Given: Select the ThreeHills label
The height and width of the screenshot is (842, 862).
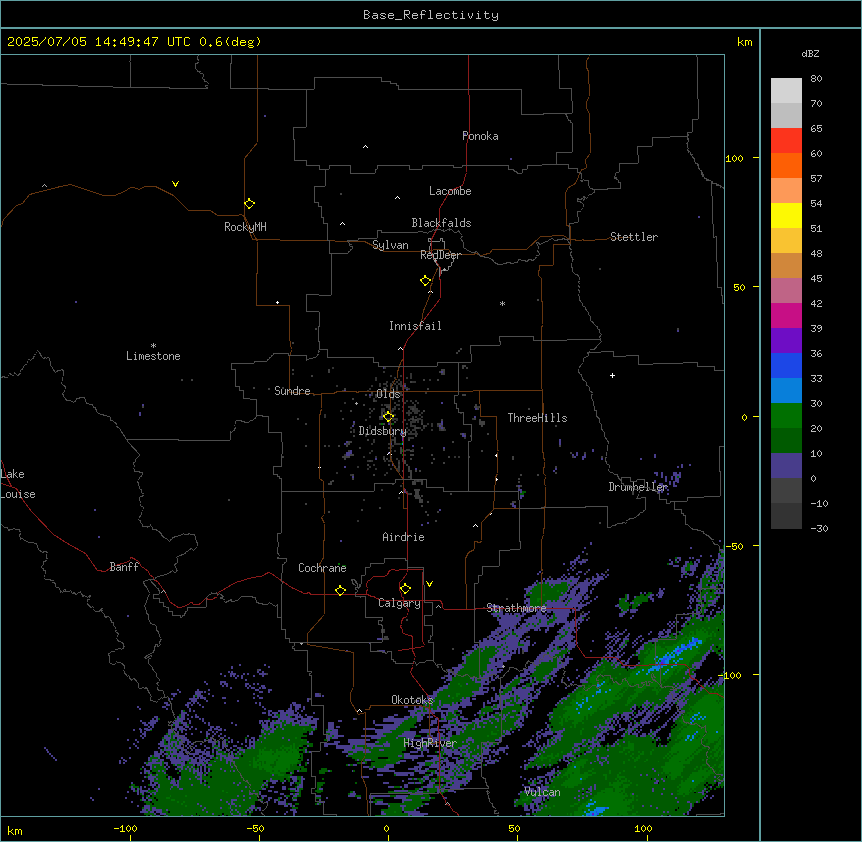Looking at the screenshot, I should click(x=537, y=418).
